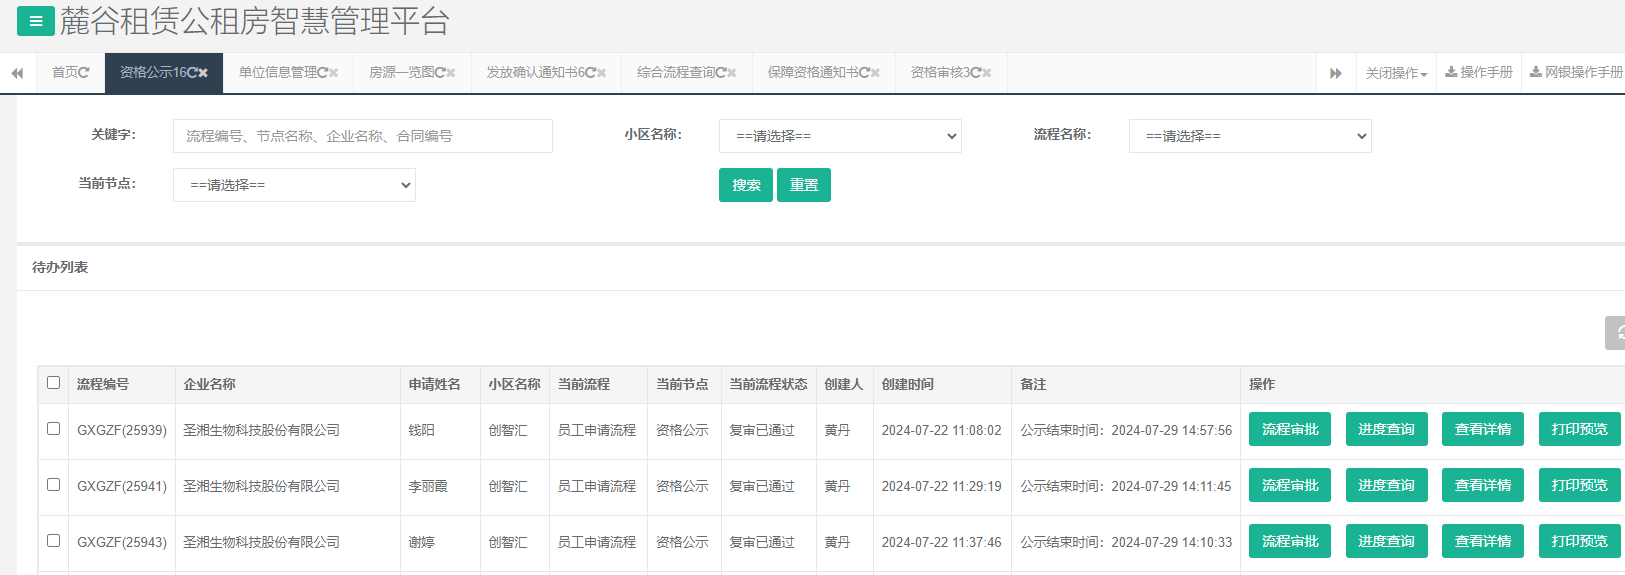Refresh the 综合流程查询 tab via reload icon
The height and width of the screenshot is (575, 1625).
[720, 73]
